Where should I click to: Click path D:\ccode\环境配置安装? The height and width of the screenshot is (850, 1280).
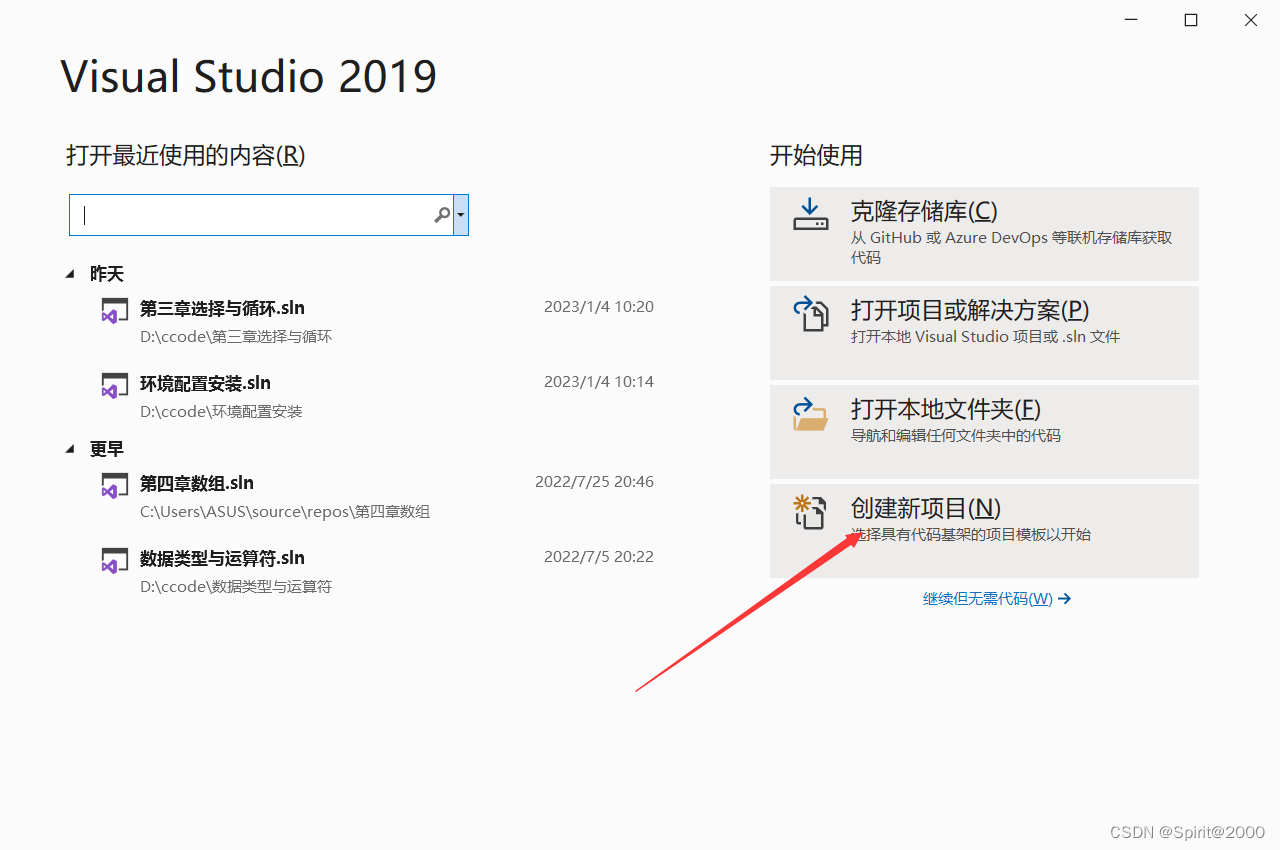(x=221, y=412)
